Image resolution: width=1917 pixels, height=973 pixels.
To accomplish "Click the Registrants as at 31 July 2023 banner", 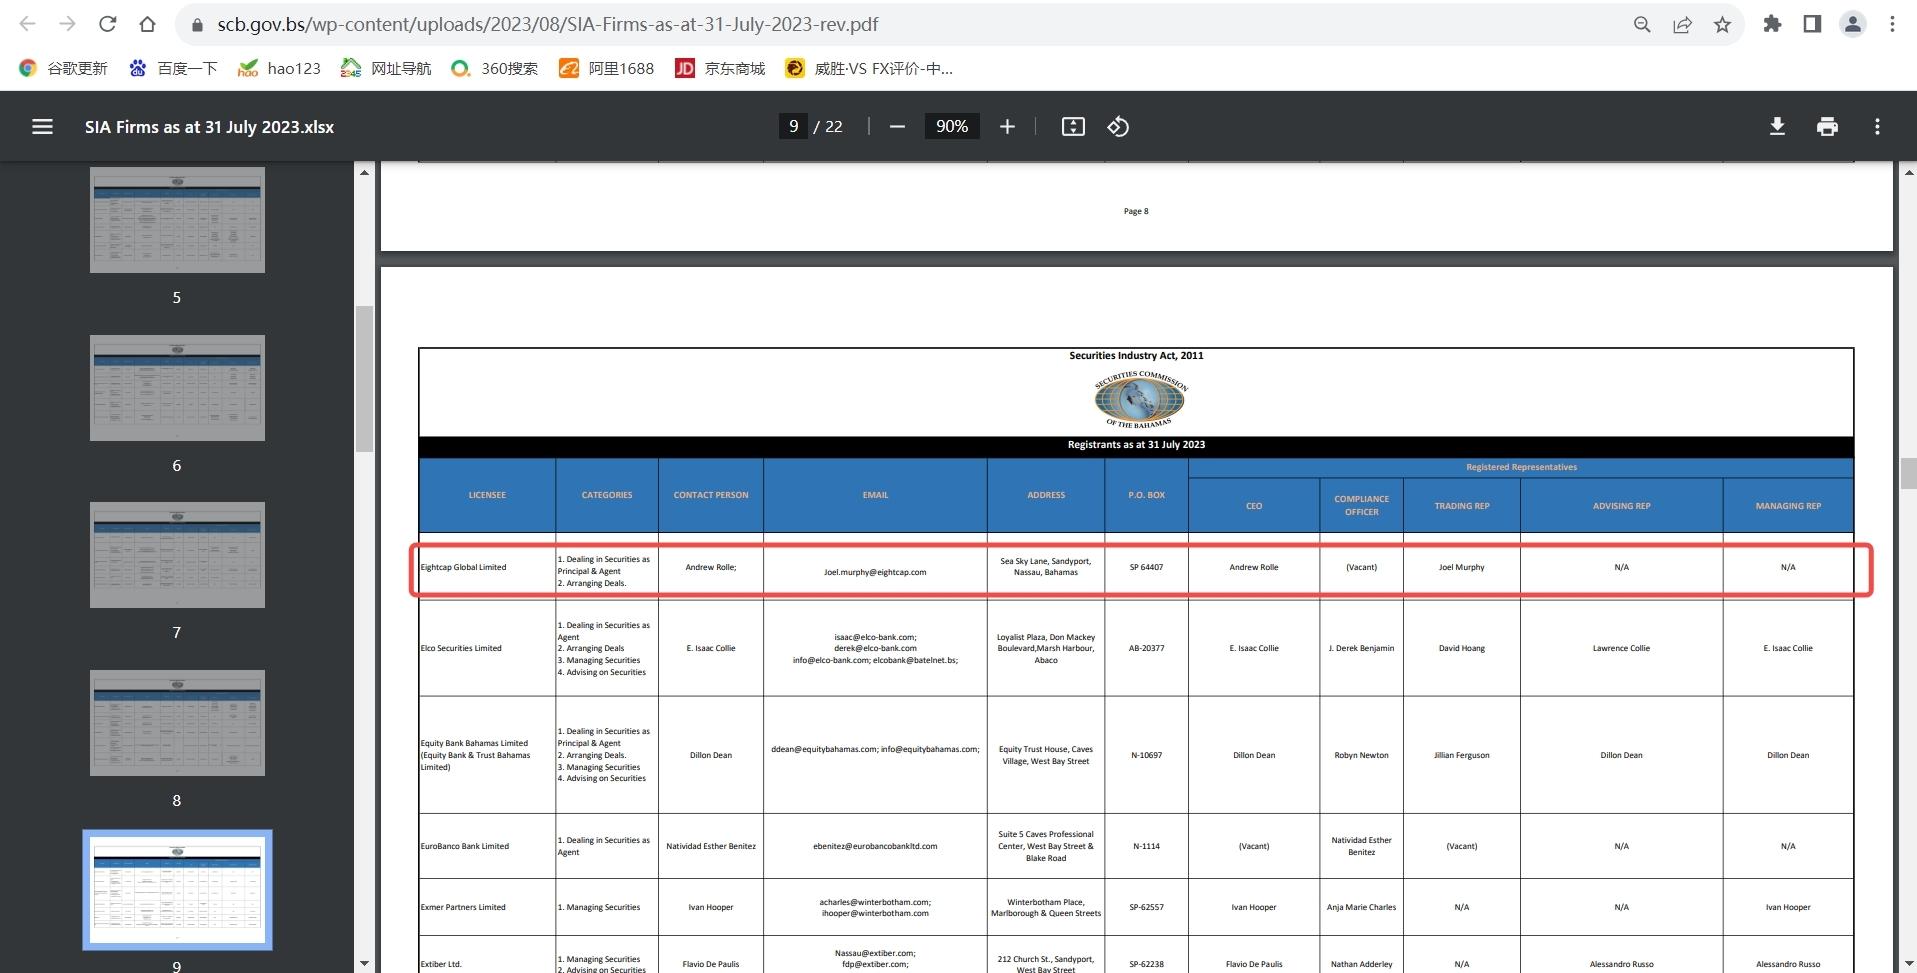I will point(1136,445).
